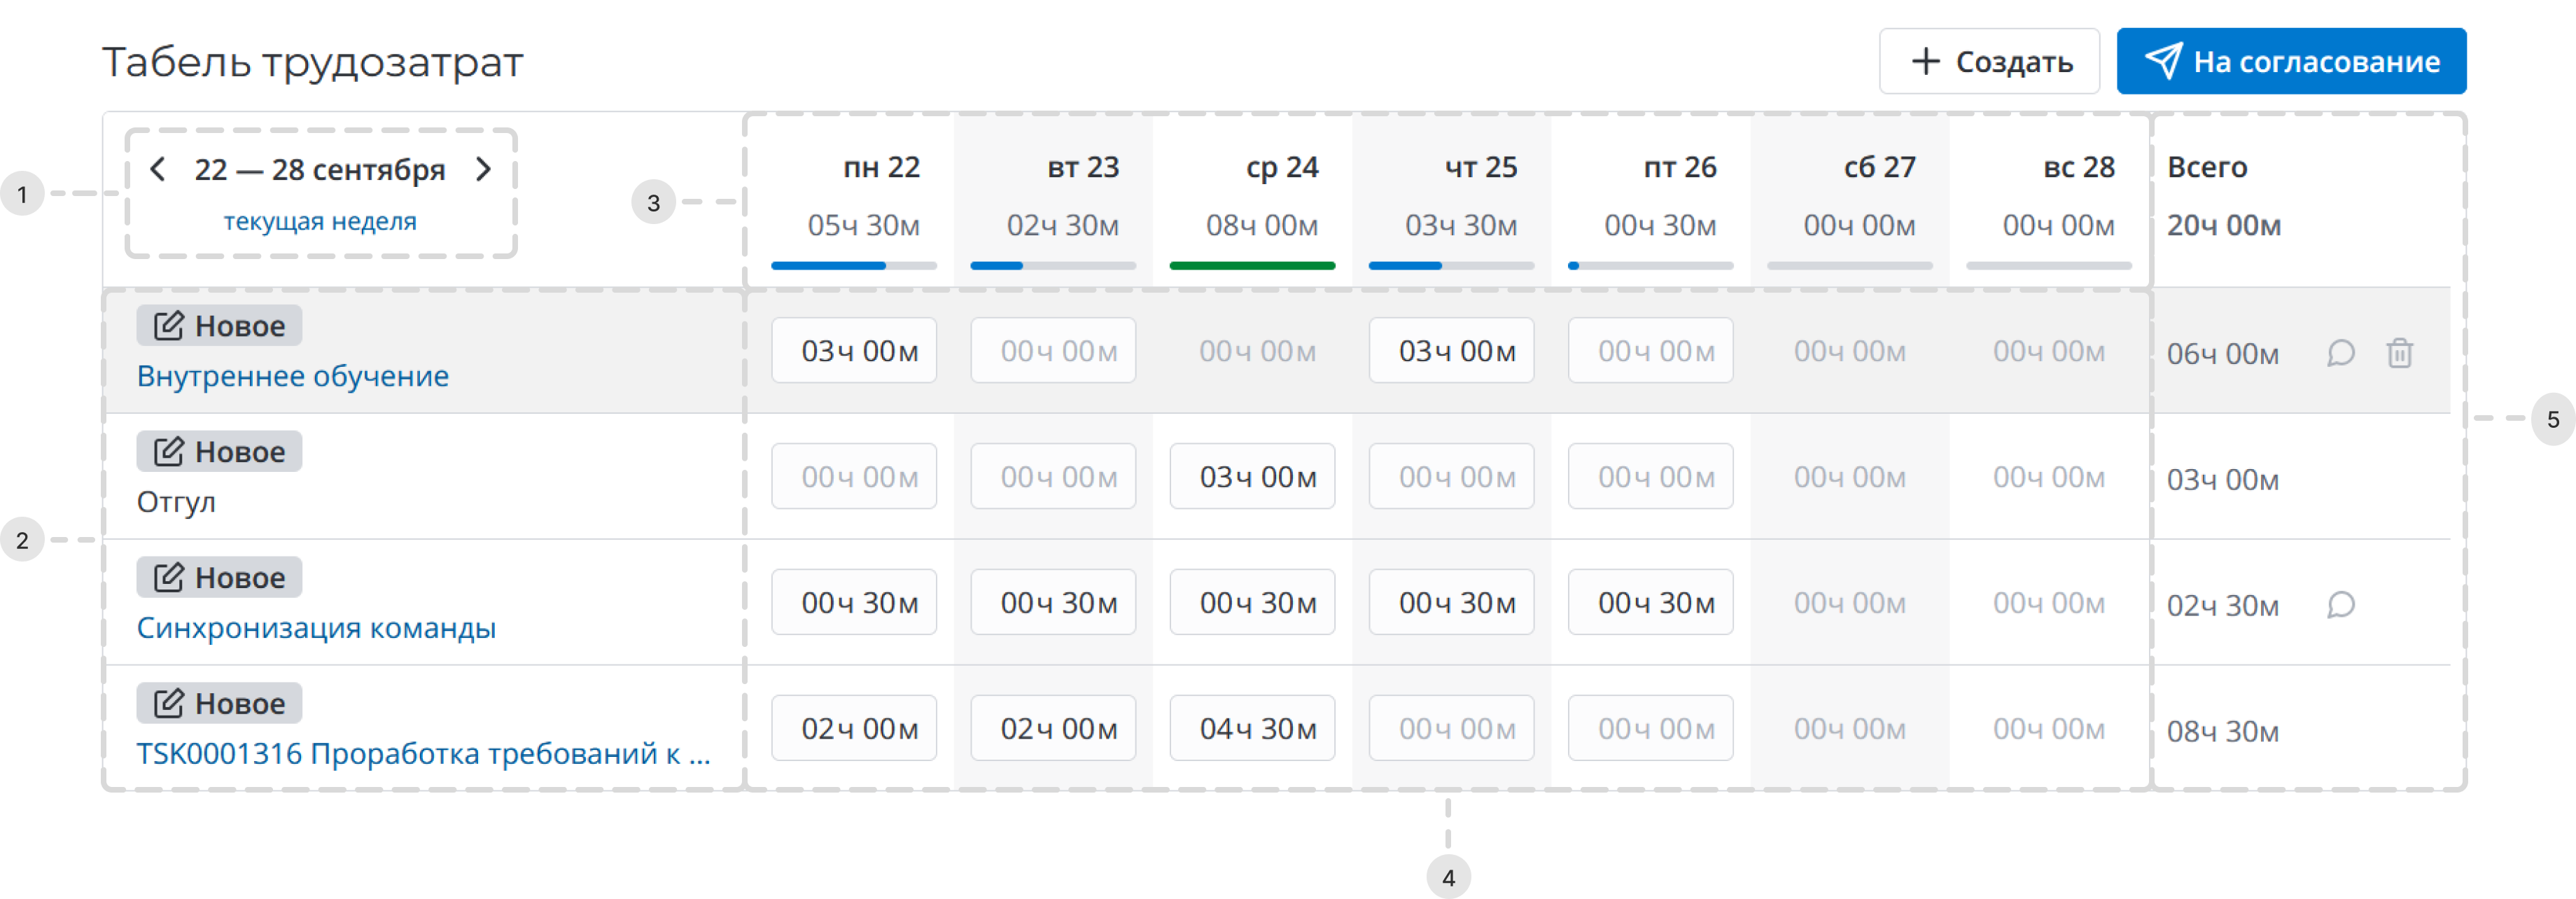Click paper plane icon on На согласование
The image size is (2576, 899).
point(2162,61)
